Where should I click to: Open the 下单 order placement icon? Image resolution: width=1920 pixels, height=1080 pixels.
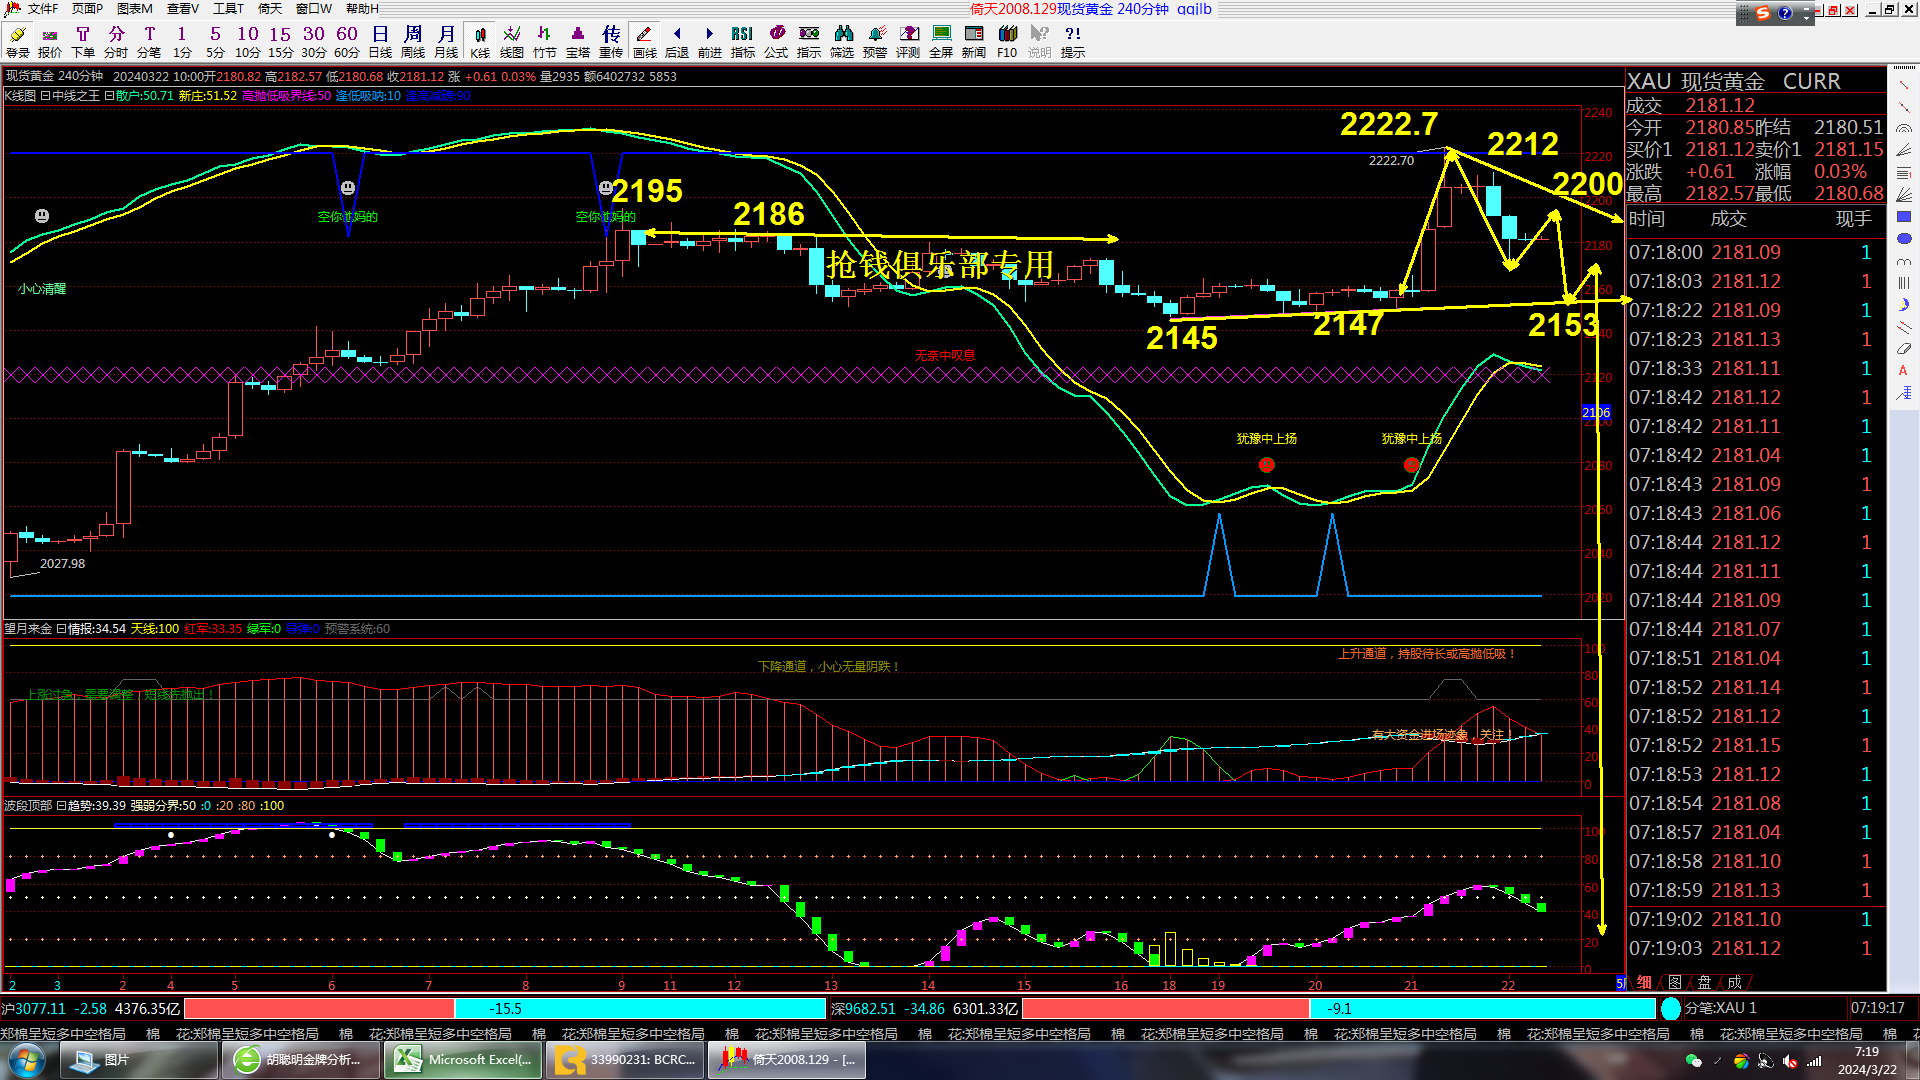coord(83,41)
